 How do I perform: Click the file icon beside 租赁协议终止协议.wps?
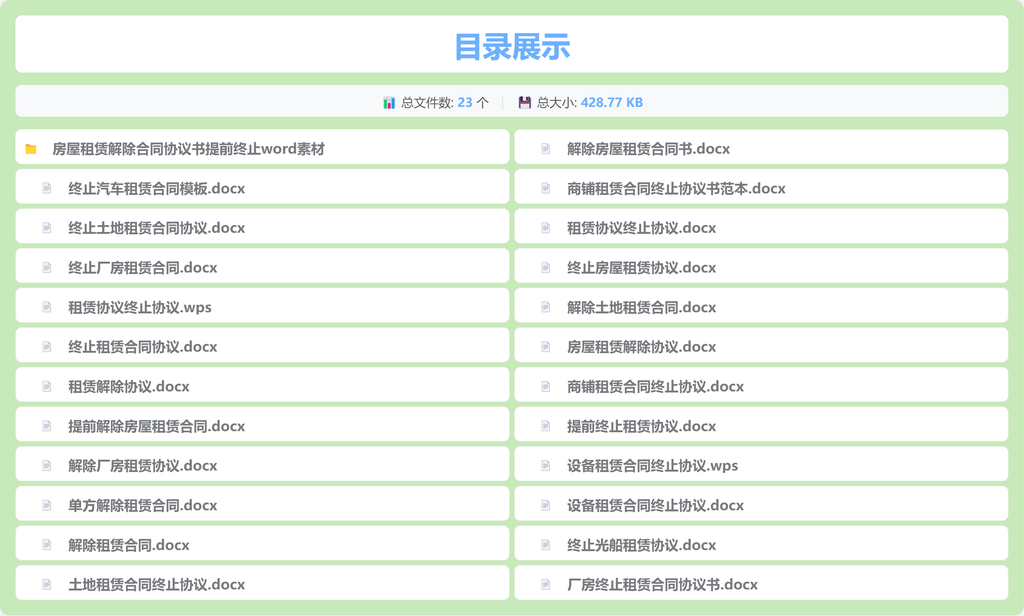[46, 307]
